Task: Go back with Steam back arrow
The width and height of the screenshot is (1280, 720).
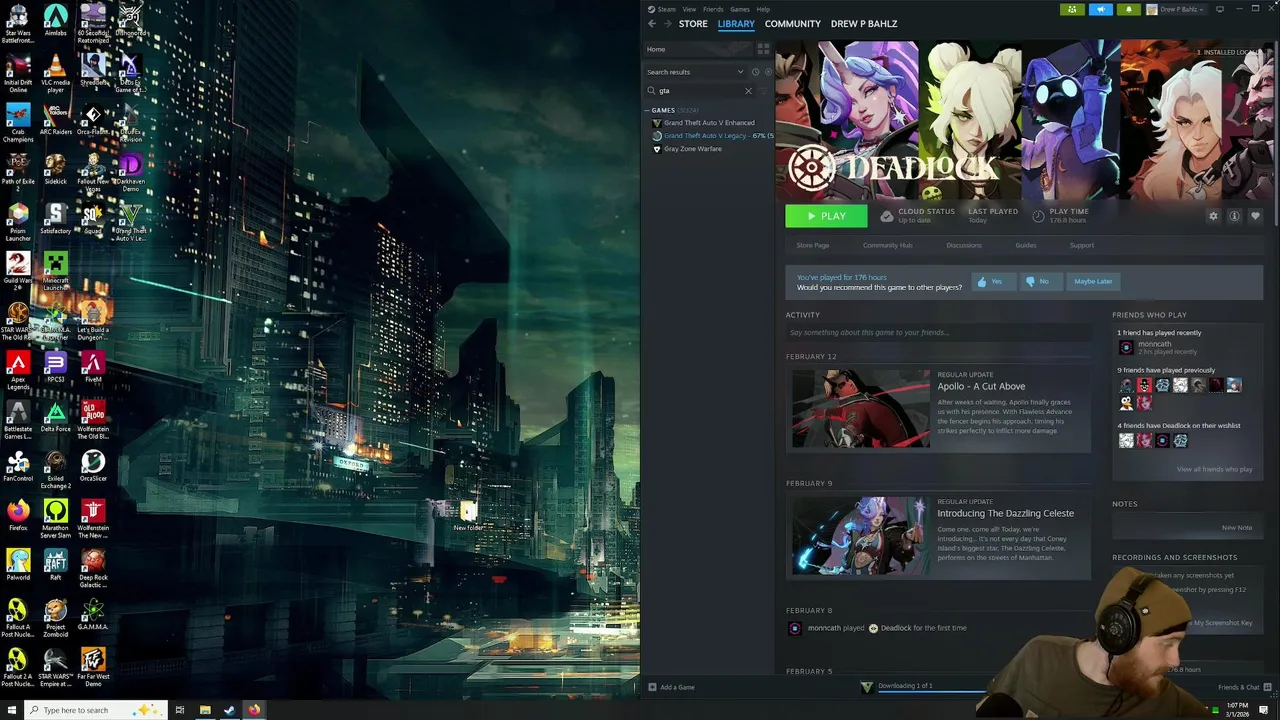Action: [652, 24]
